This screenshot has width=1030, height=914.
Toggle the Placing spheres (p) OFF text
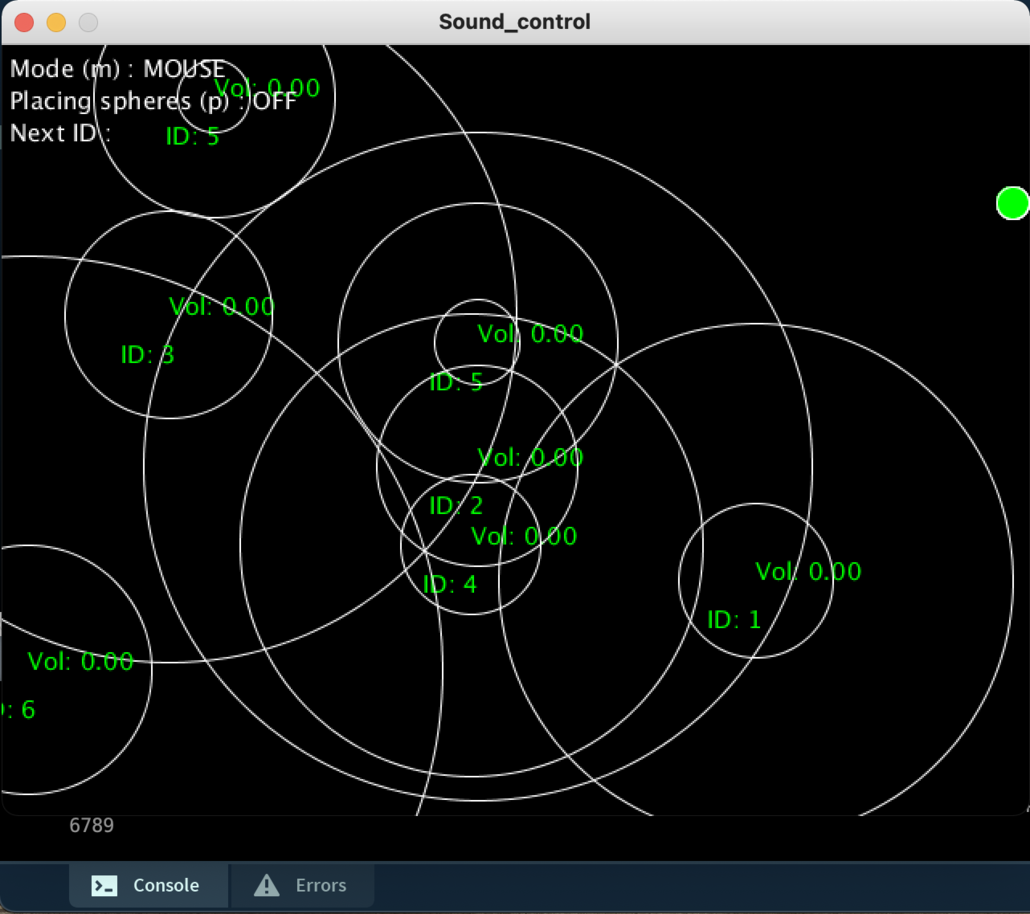click(x=153, y=101)
